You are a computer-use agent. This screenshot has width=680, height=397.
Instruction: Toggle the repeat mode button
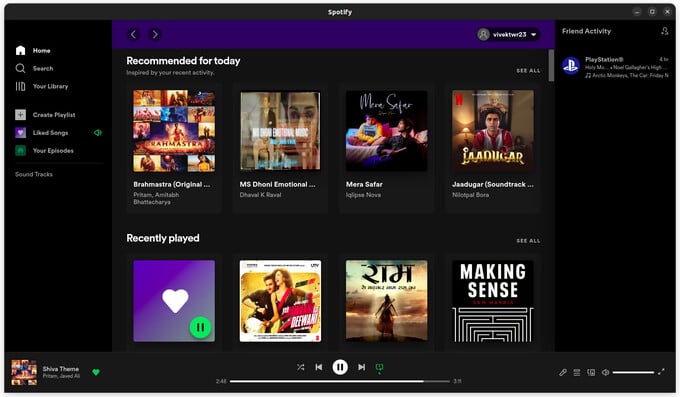pyautogui.click(x=379, y=367)
